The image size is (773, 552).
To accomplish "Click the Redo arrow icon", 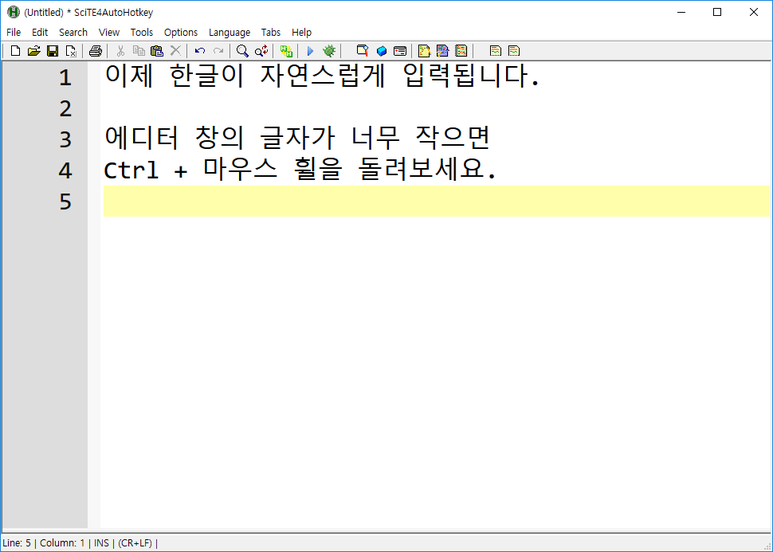I will tap(218, 51).
